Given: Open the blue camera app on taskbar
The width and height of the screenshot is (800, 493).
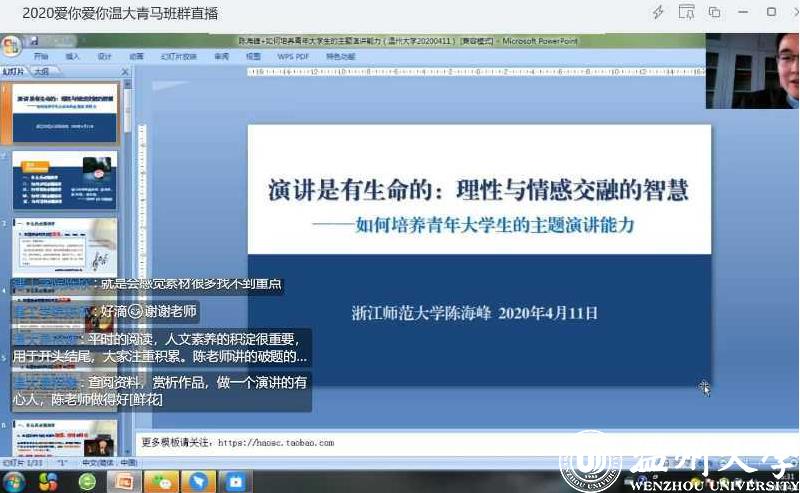Looking at the screenshot, I should coord(236,482).
